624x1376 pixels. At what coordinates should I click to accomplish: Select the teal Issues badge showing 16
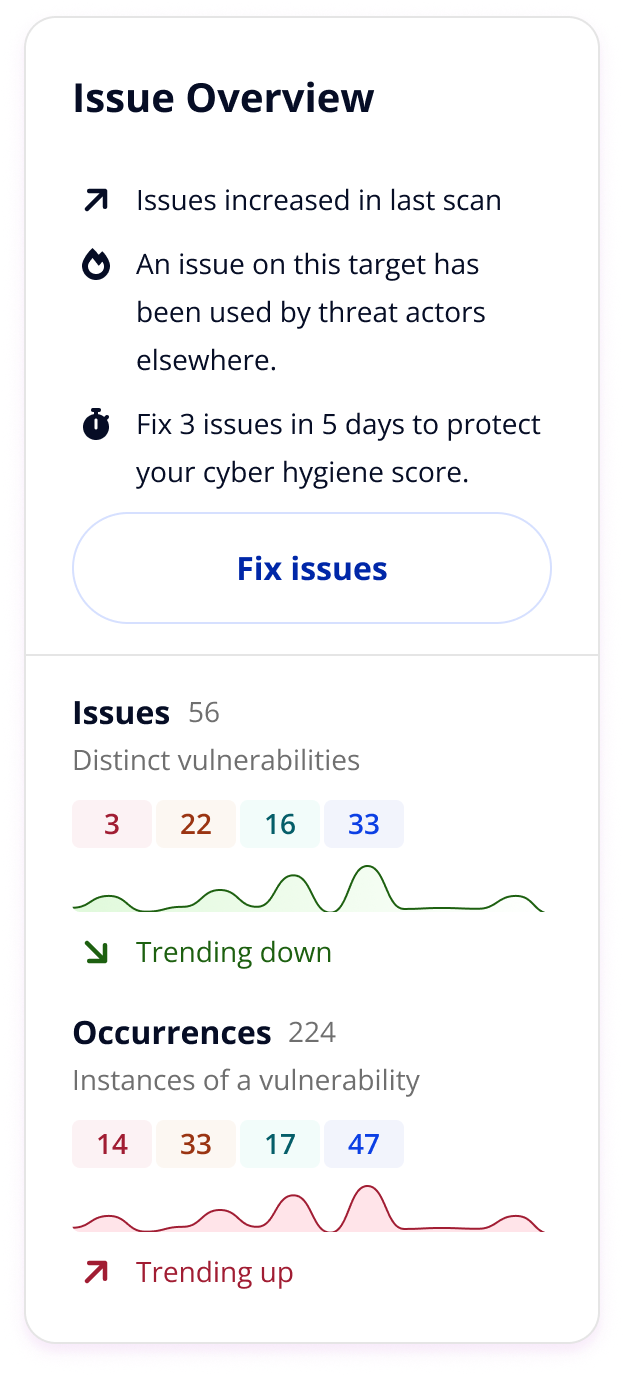pos(280,825)
